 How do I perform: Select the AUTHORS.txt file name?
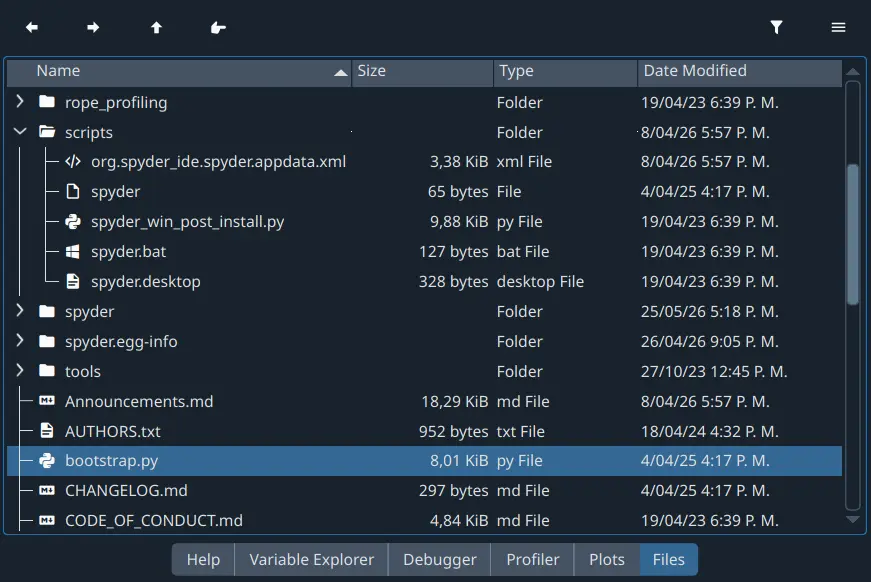click(113, 432)
